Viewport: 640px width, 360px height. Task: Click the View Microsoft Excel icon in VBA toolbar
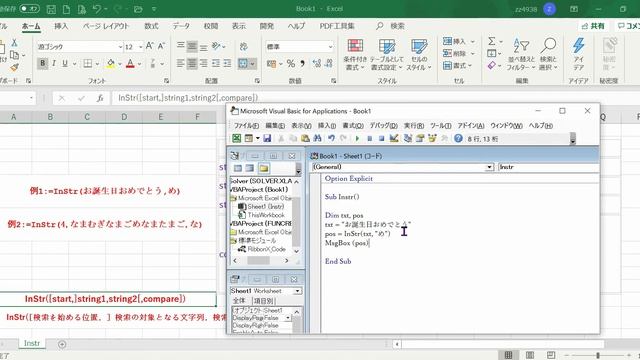pyautogui.click(x=236, y=138)
